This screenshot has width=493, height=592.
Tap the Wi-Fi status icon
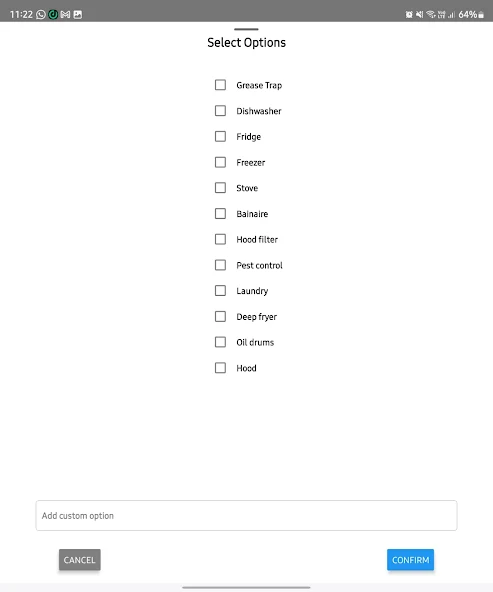tap(431, 14)
